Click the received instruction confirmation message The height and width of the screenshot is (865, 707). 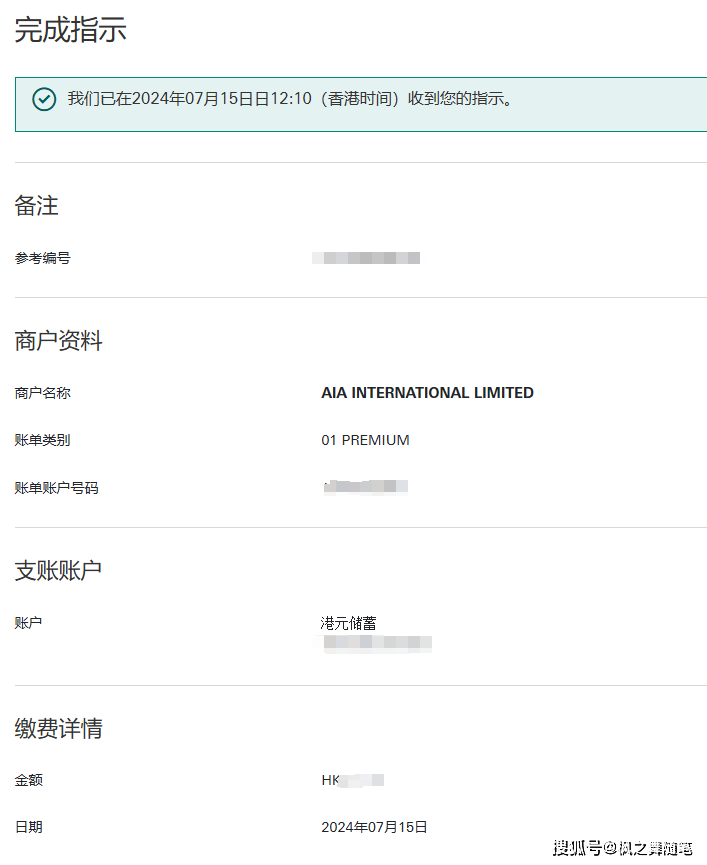tap(291, 99)
